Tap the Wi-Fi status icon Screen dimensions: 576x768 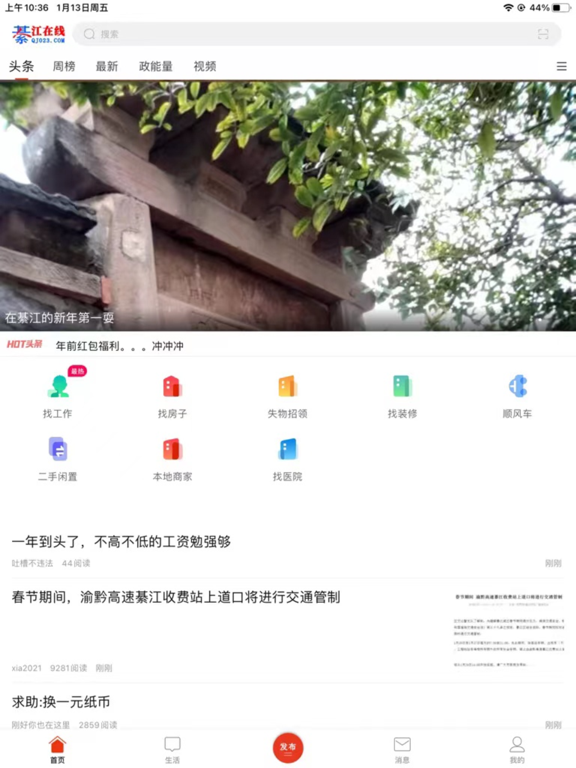[508, 8]
